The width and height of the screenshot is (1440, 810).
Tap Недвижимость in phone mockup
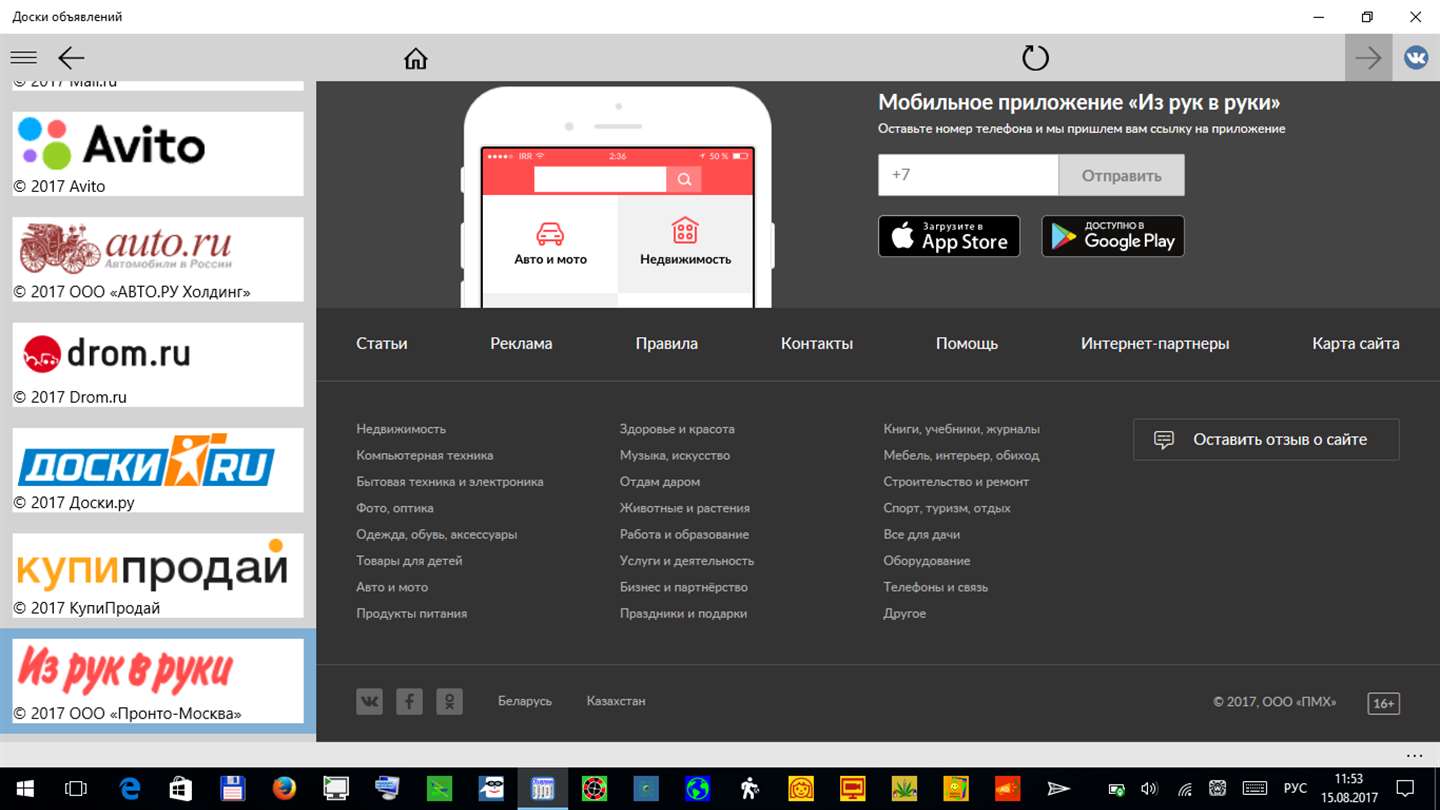click(685, 244)
